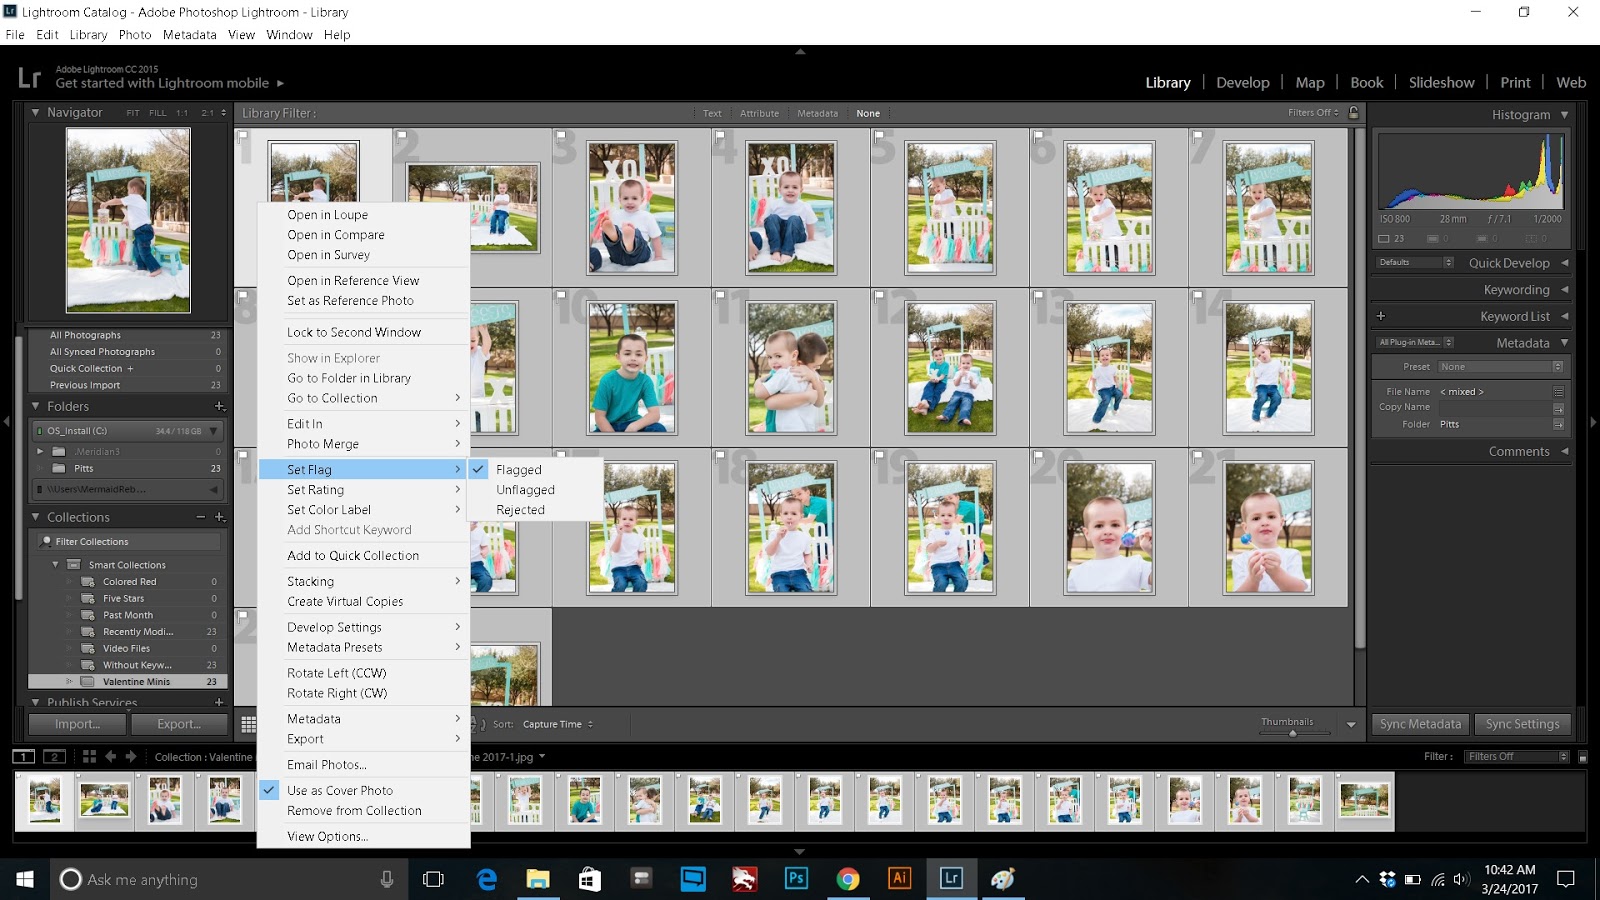Uncheck Use as Cover Photo
The height and width of the screenshot is (900, 1600).
268,790
